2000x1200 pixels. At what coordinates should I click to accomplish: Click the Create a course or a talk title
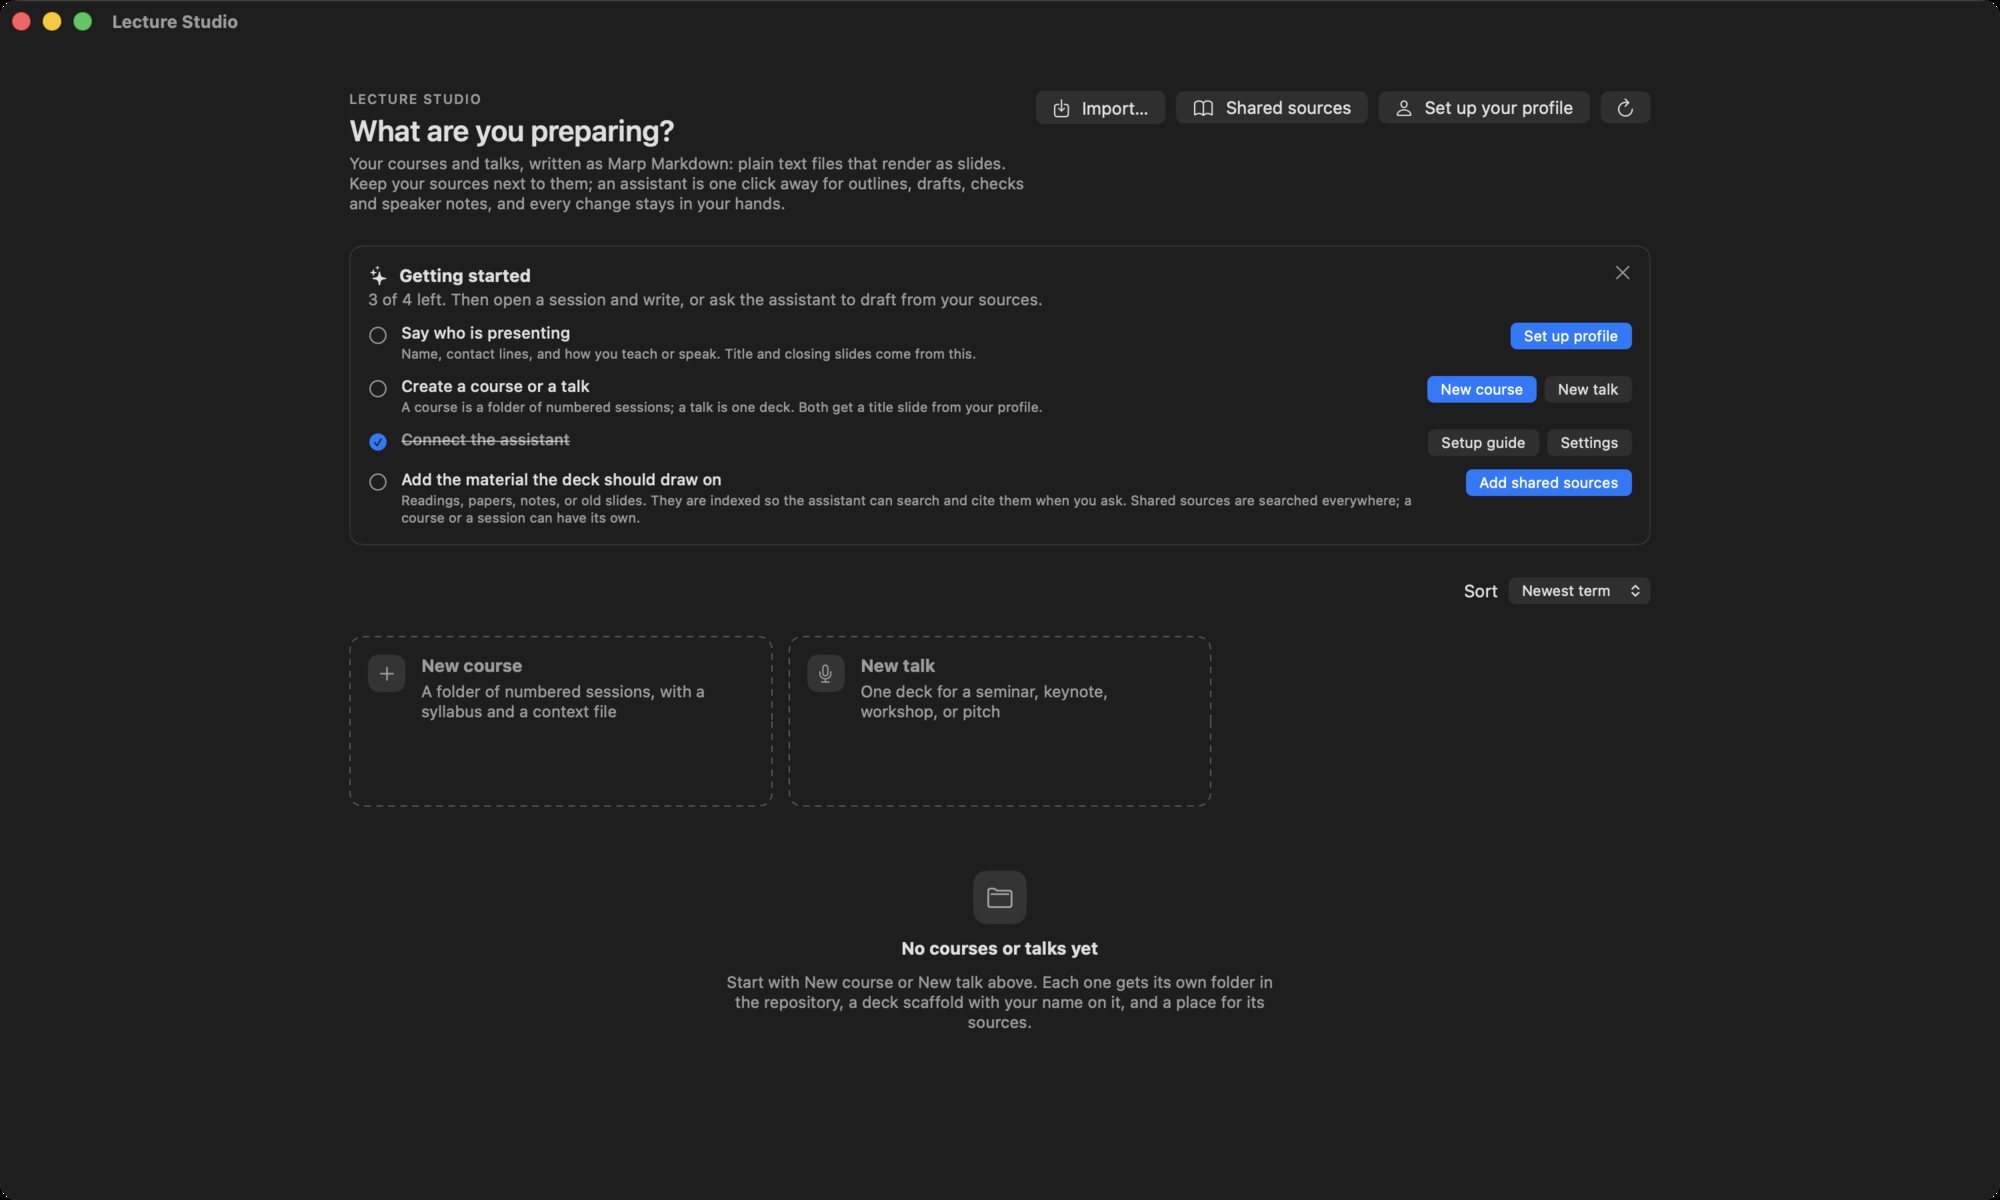pos(495,386)
